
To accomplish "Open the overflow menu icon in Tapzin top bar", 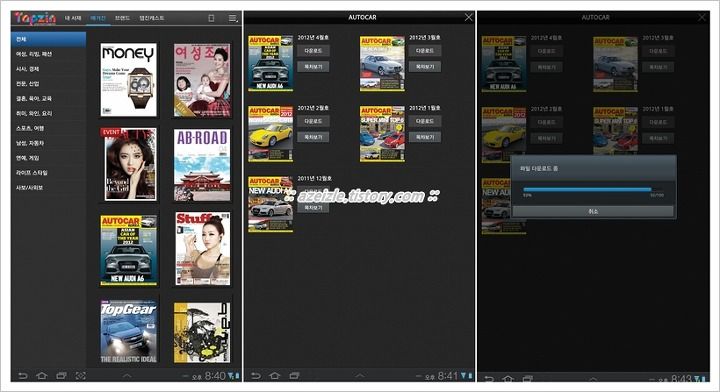I will pyautogui.click(x=233, y=18).
